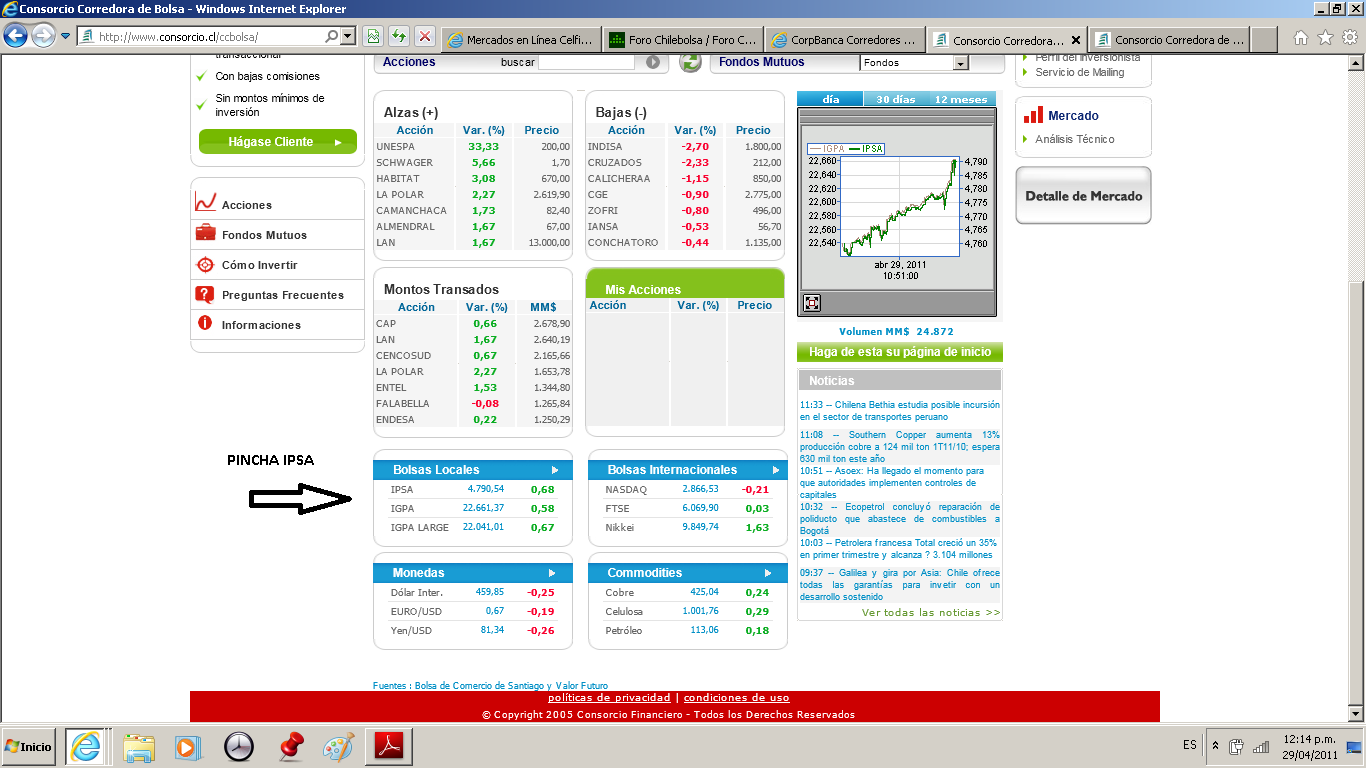Expand the Commodities header arrow
Screen dimensions: 1366x768
pos(769,573)
